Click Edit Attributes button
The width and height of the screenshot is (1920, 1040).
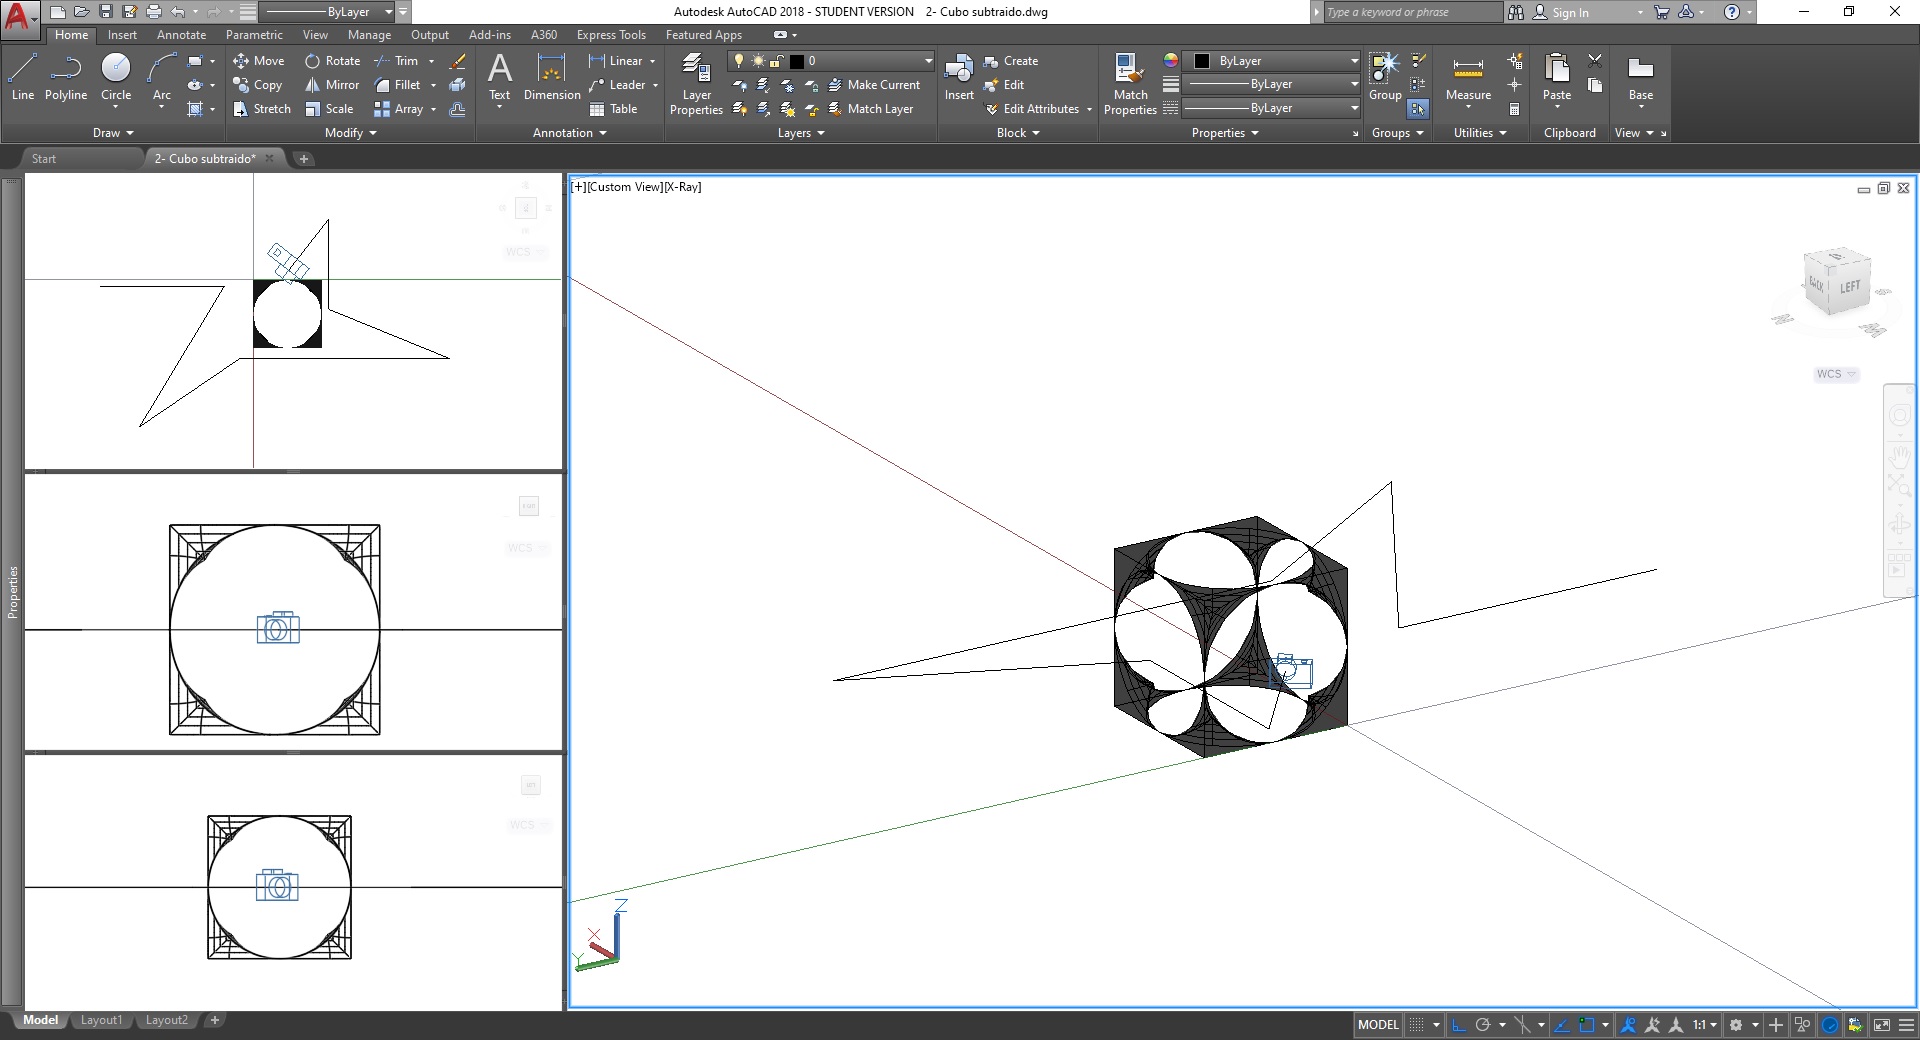(x=1039, y=109)
